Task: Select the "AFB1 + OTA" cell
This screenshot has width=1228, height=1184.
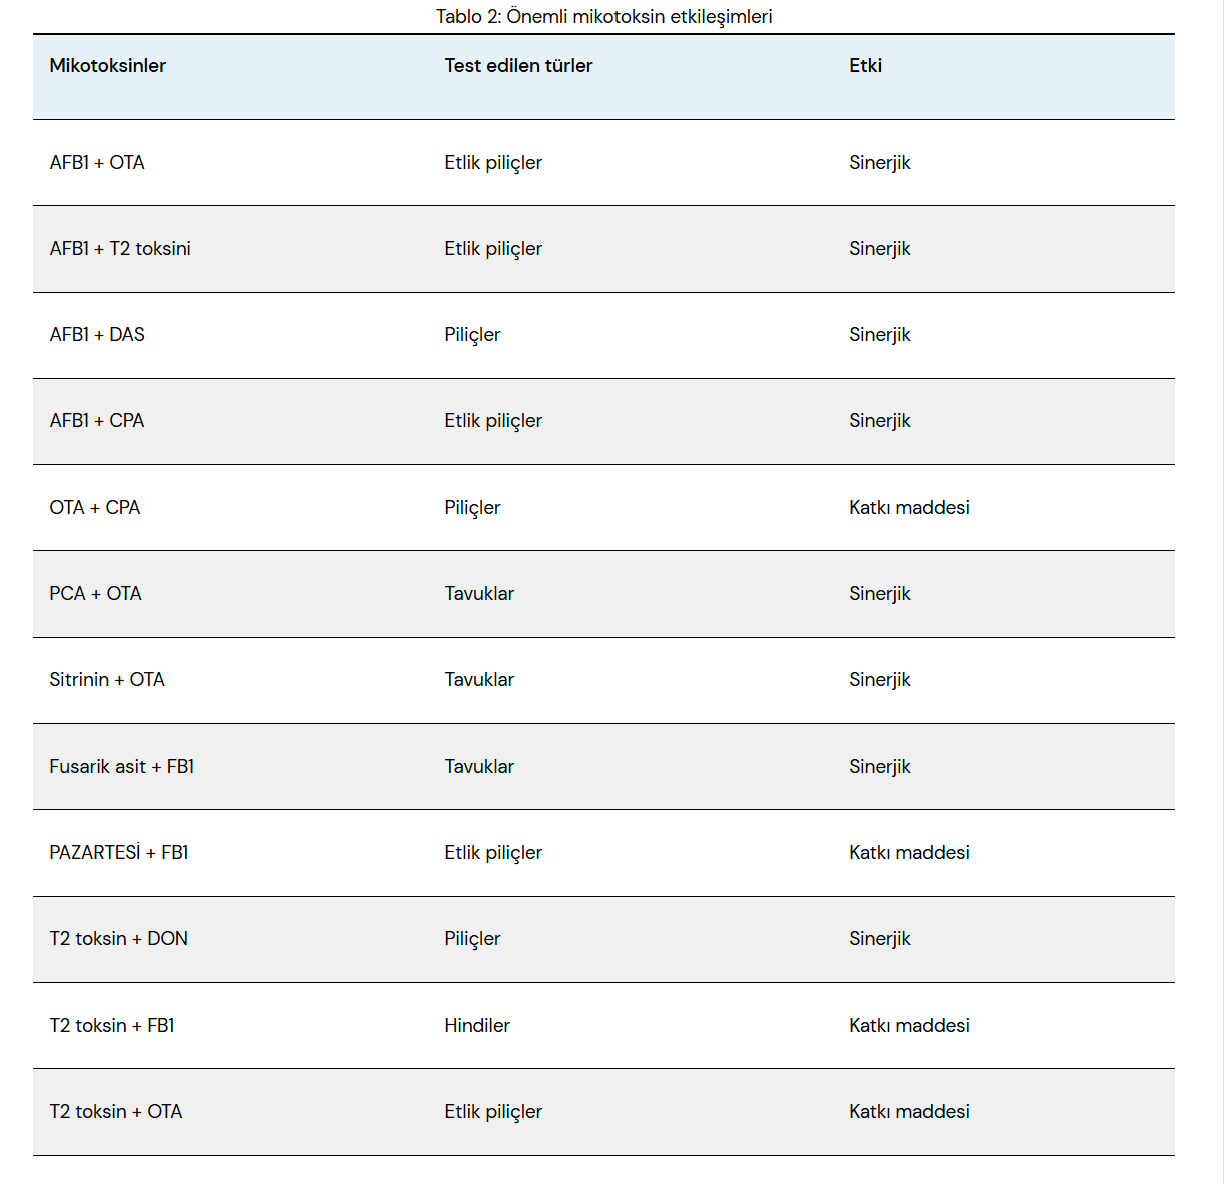Action: (x=97, y=163)
